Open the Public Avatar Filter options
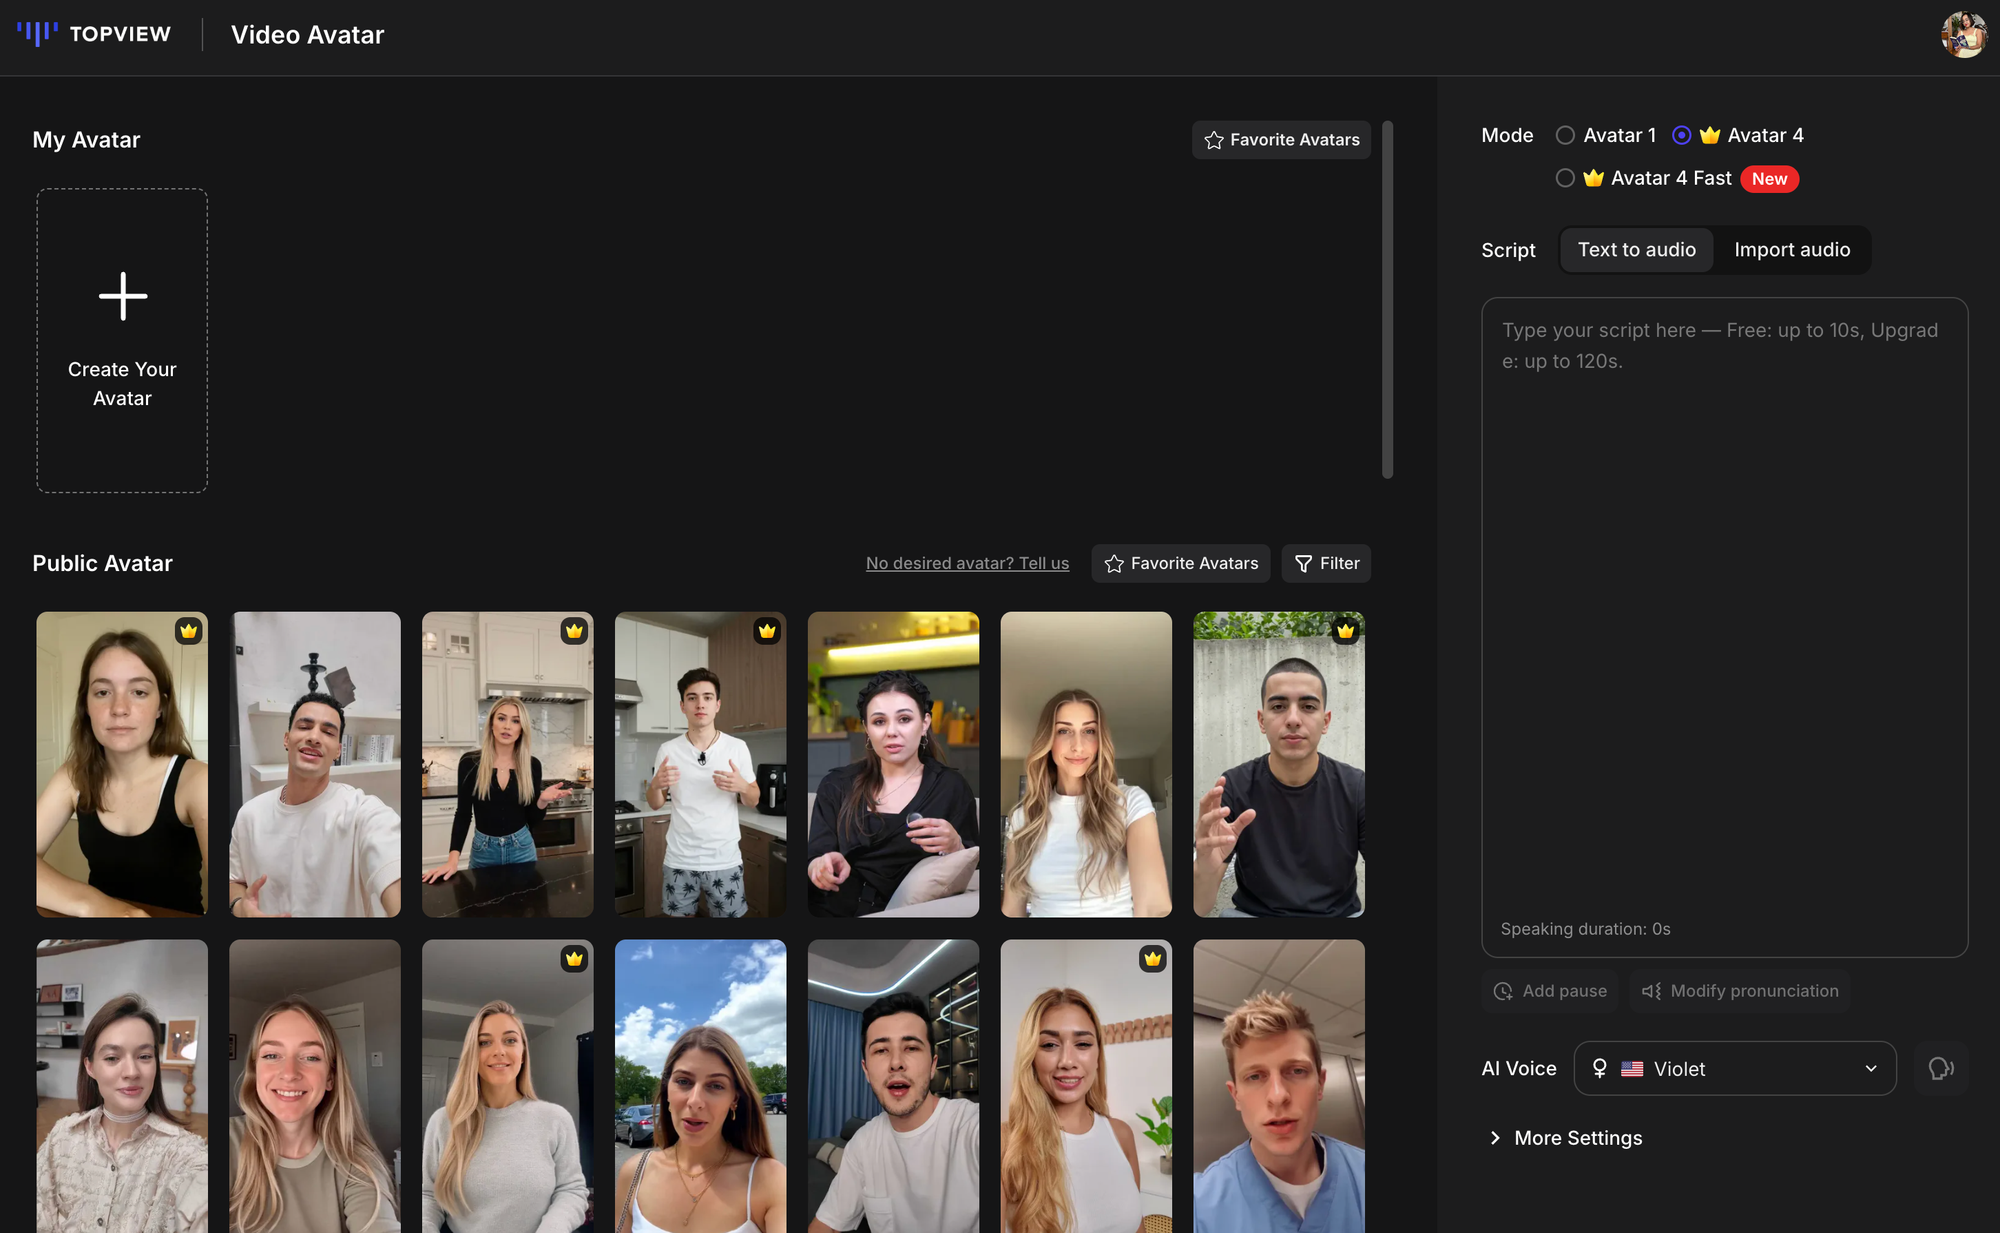This screenshot has width=2000, height=1233. (1326, 564)
